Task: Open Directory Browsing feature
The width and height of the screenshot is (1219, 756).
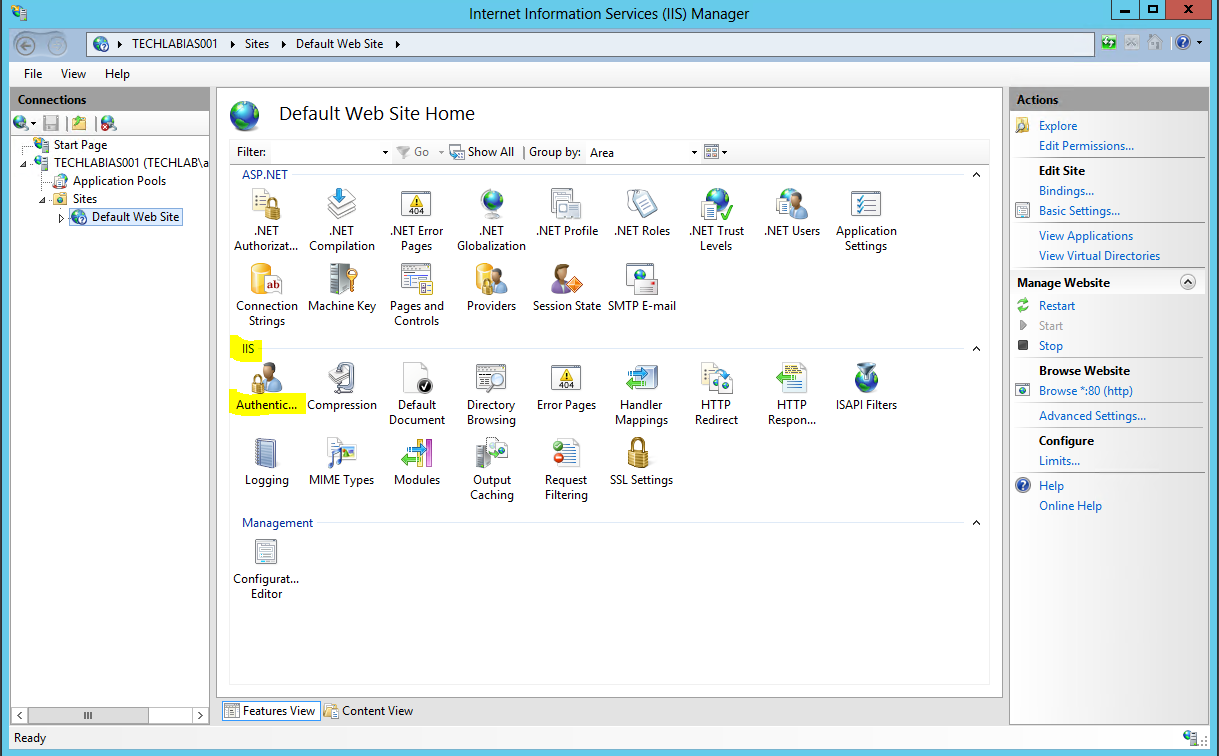Action: pyautogui.click(x=491, y=395)
